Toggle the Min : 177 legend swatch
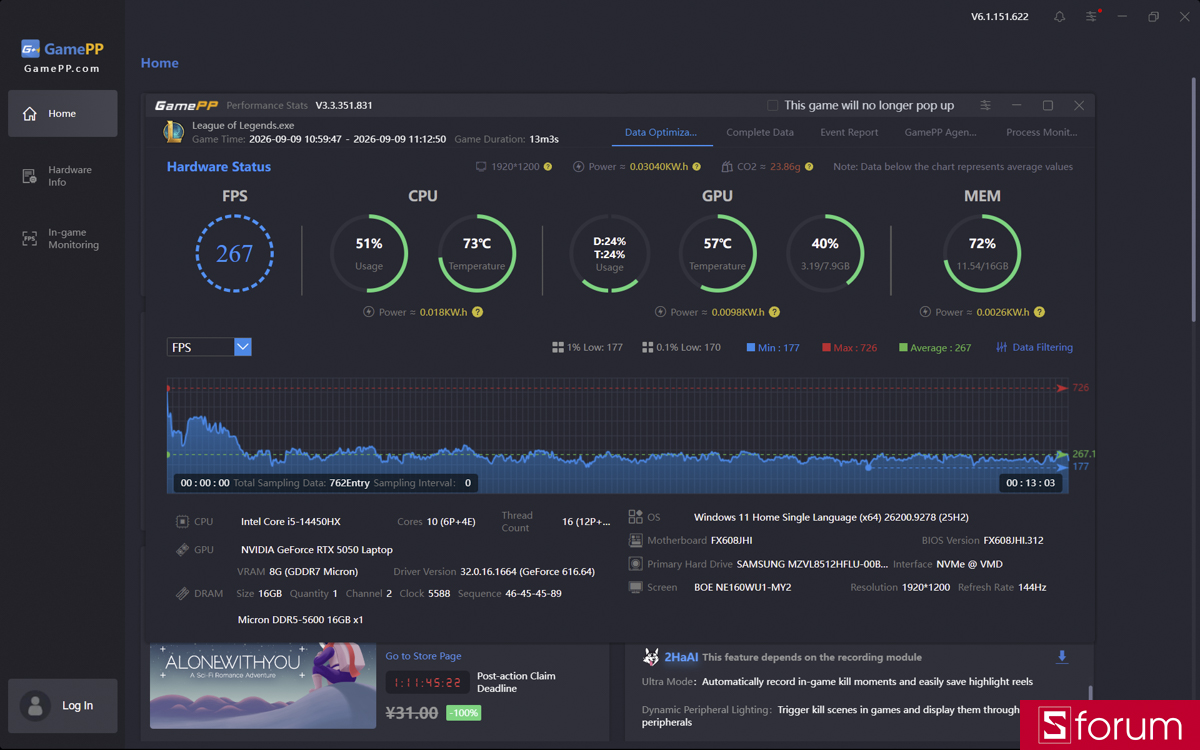The image size is (1200, 750). pos(751,348)
